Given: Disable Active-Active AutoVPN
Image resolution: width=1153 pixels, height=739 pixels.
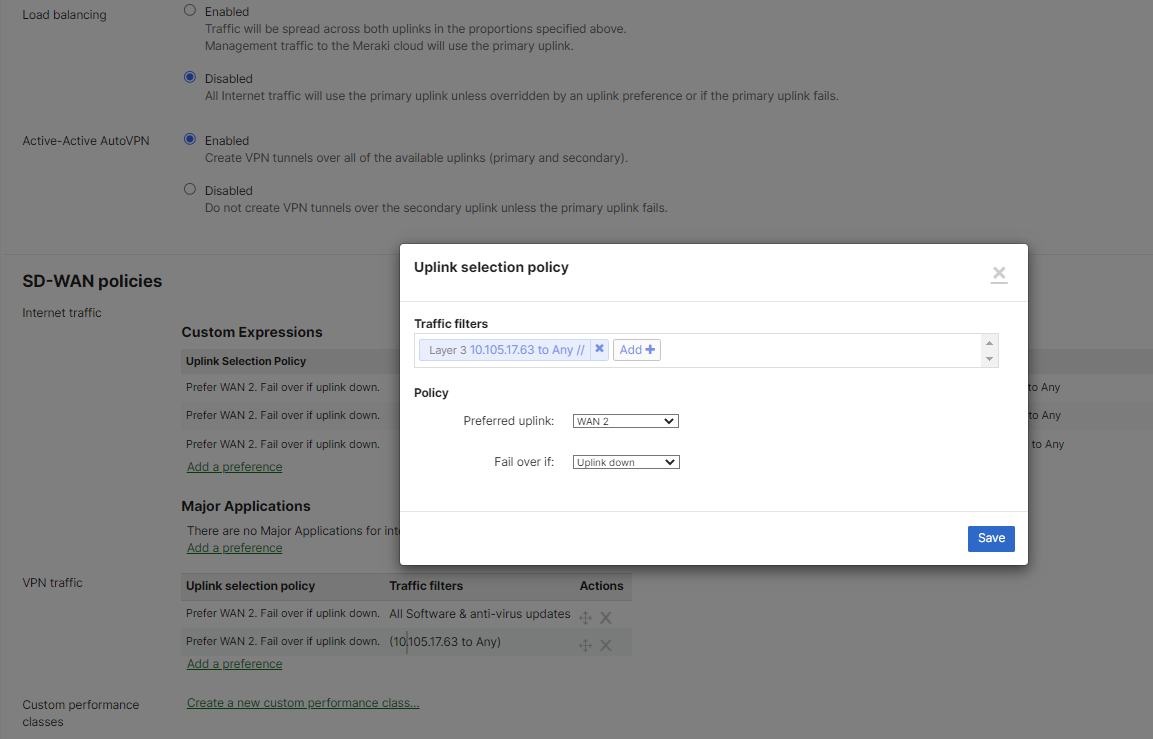Looking at the screenshot, I should coord(190,190).
